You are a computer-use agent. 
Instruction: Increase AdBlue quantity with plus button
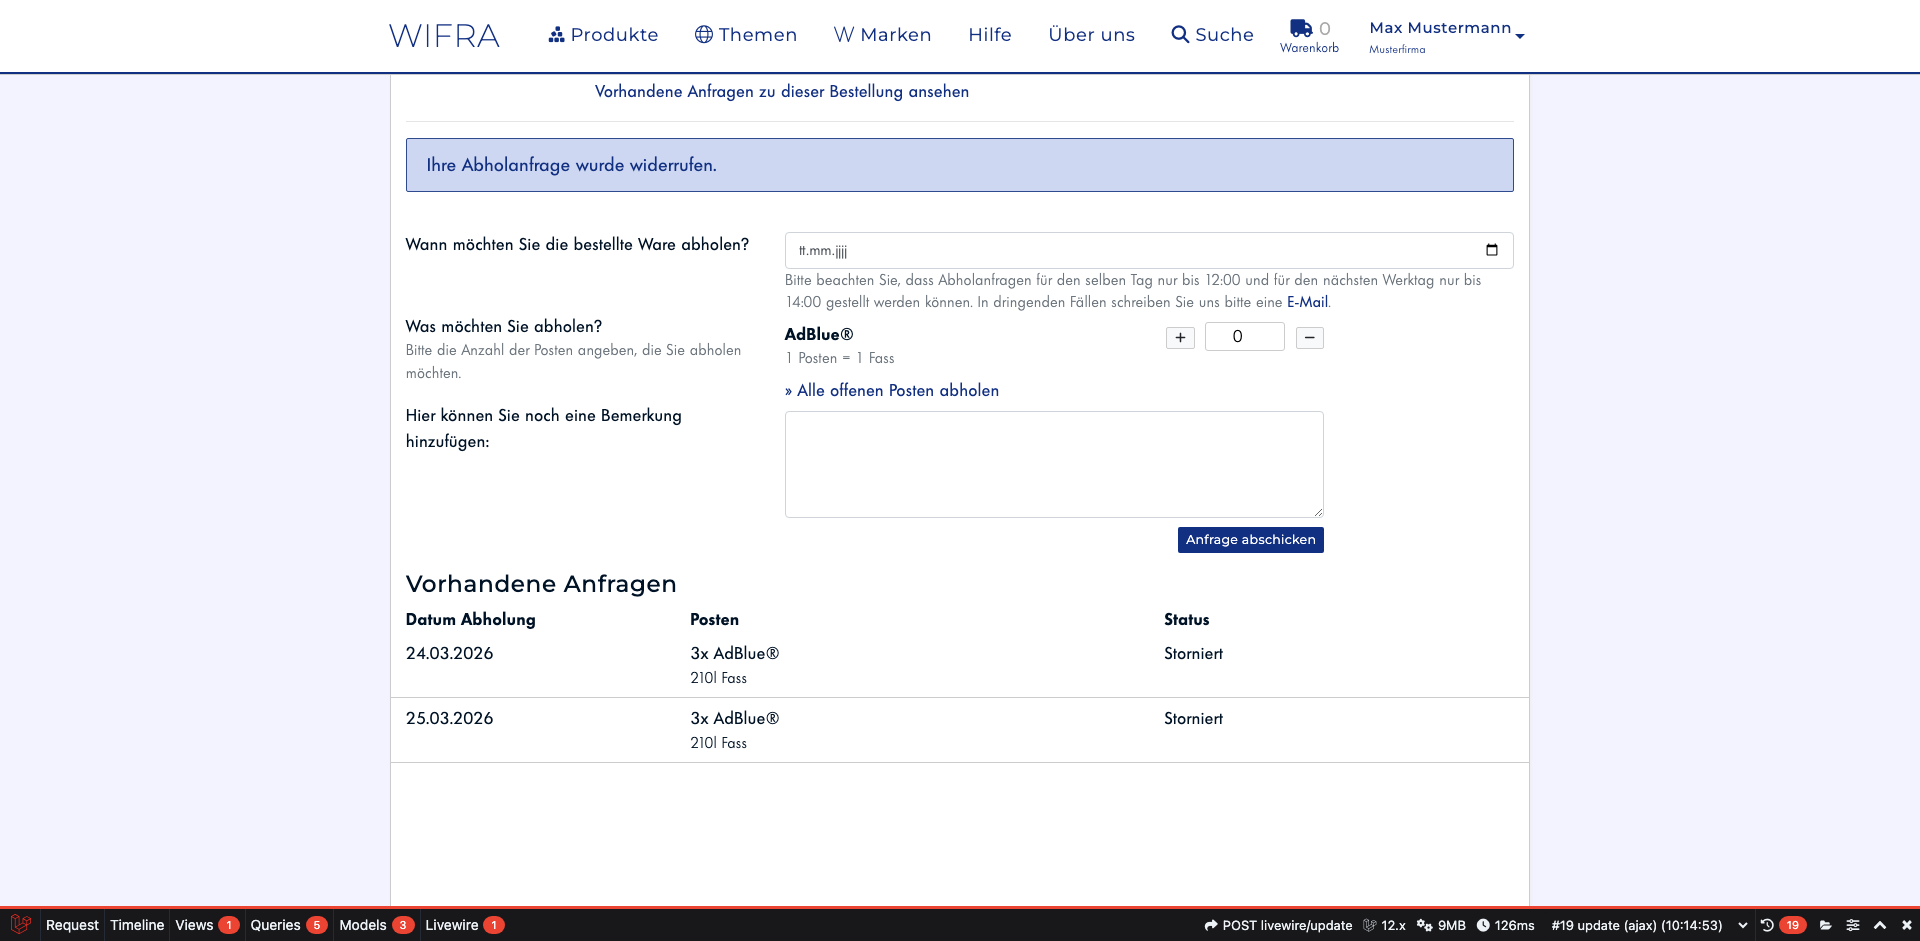pyautogui.click(x=1180, y=338)
